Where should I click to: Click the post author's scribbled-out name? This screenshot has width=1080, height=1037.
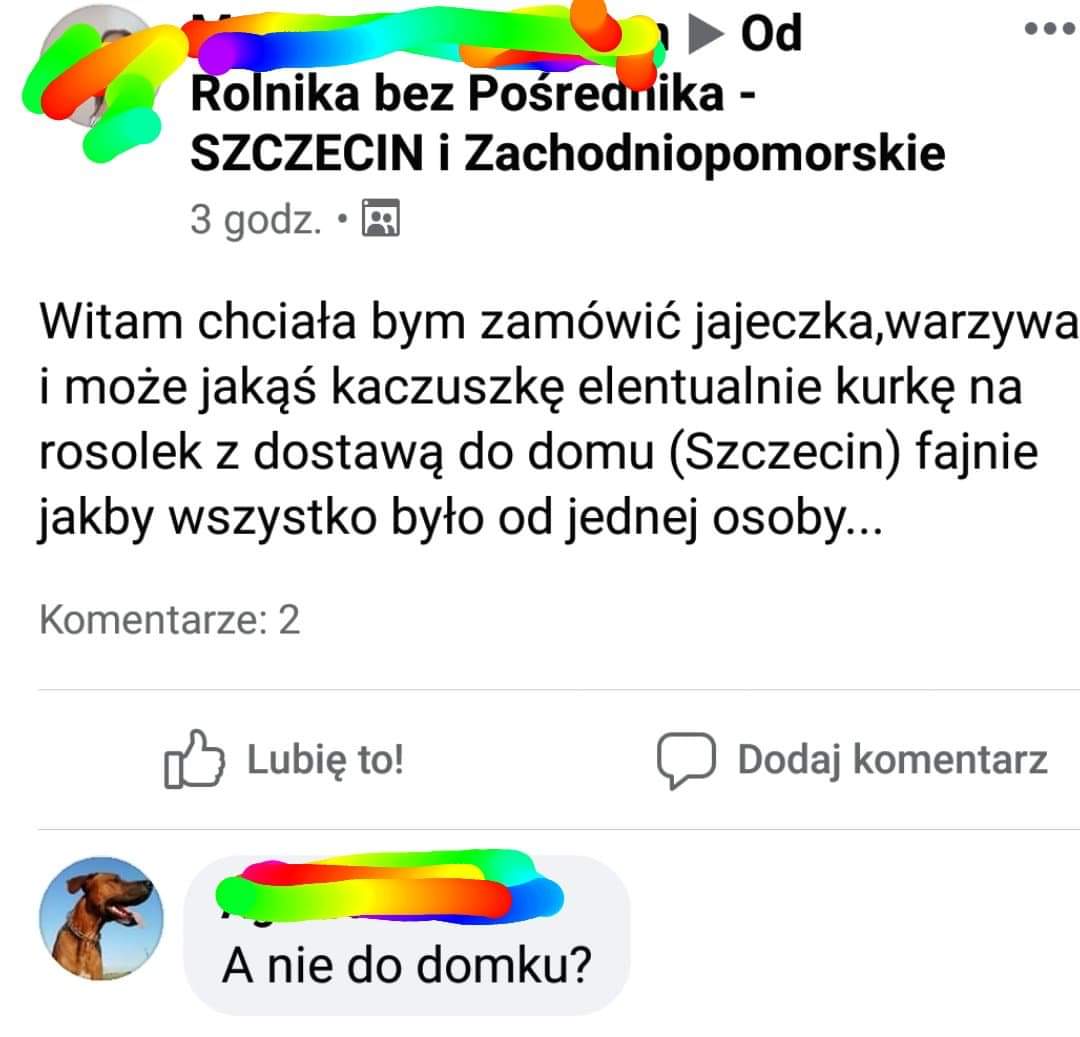pos(427,38)
